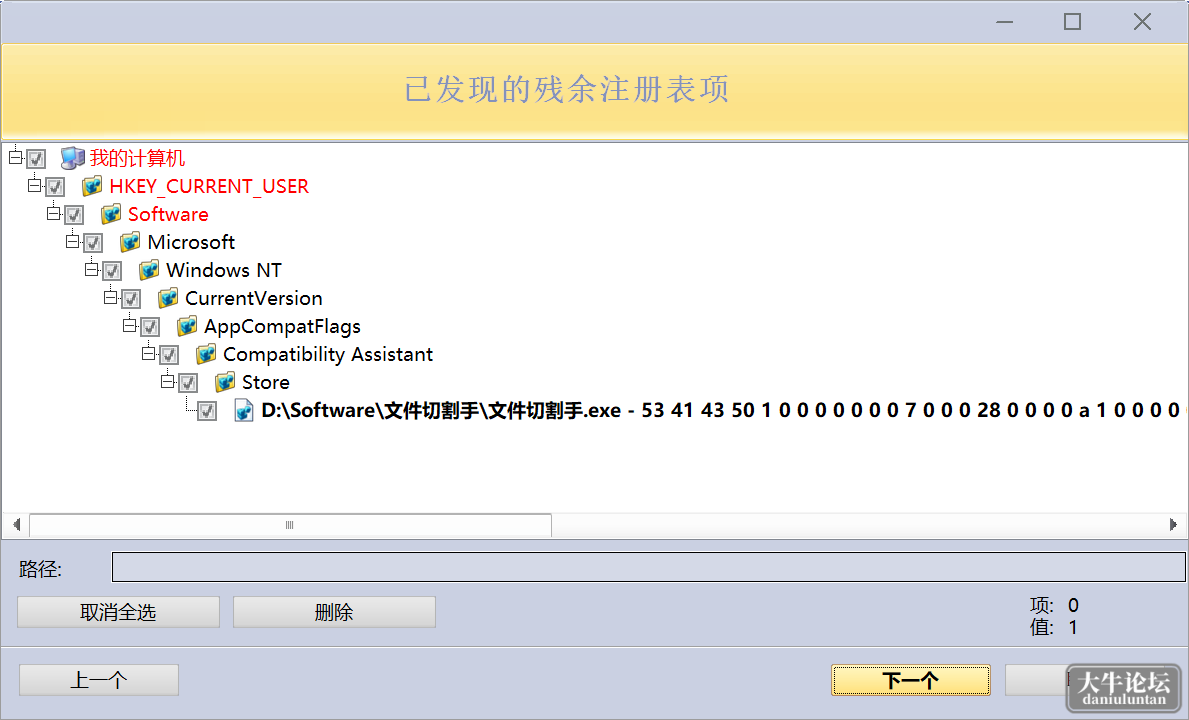
Task: Collapse the HKEY_CURRENT_USER node
Action: click(34, 186)
